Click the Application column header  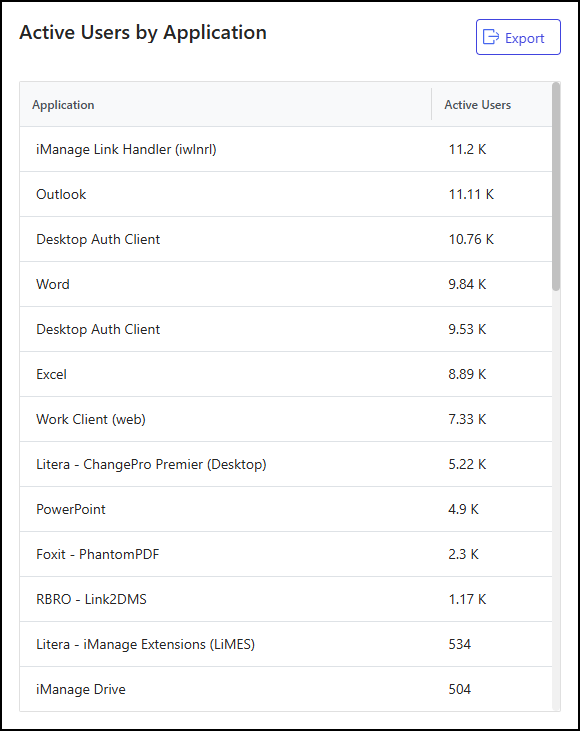click(226, 105)
